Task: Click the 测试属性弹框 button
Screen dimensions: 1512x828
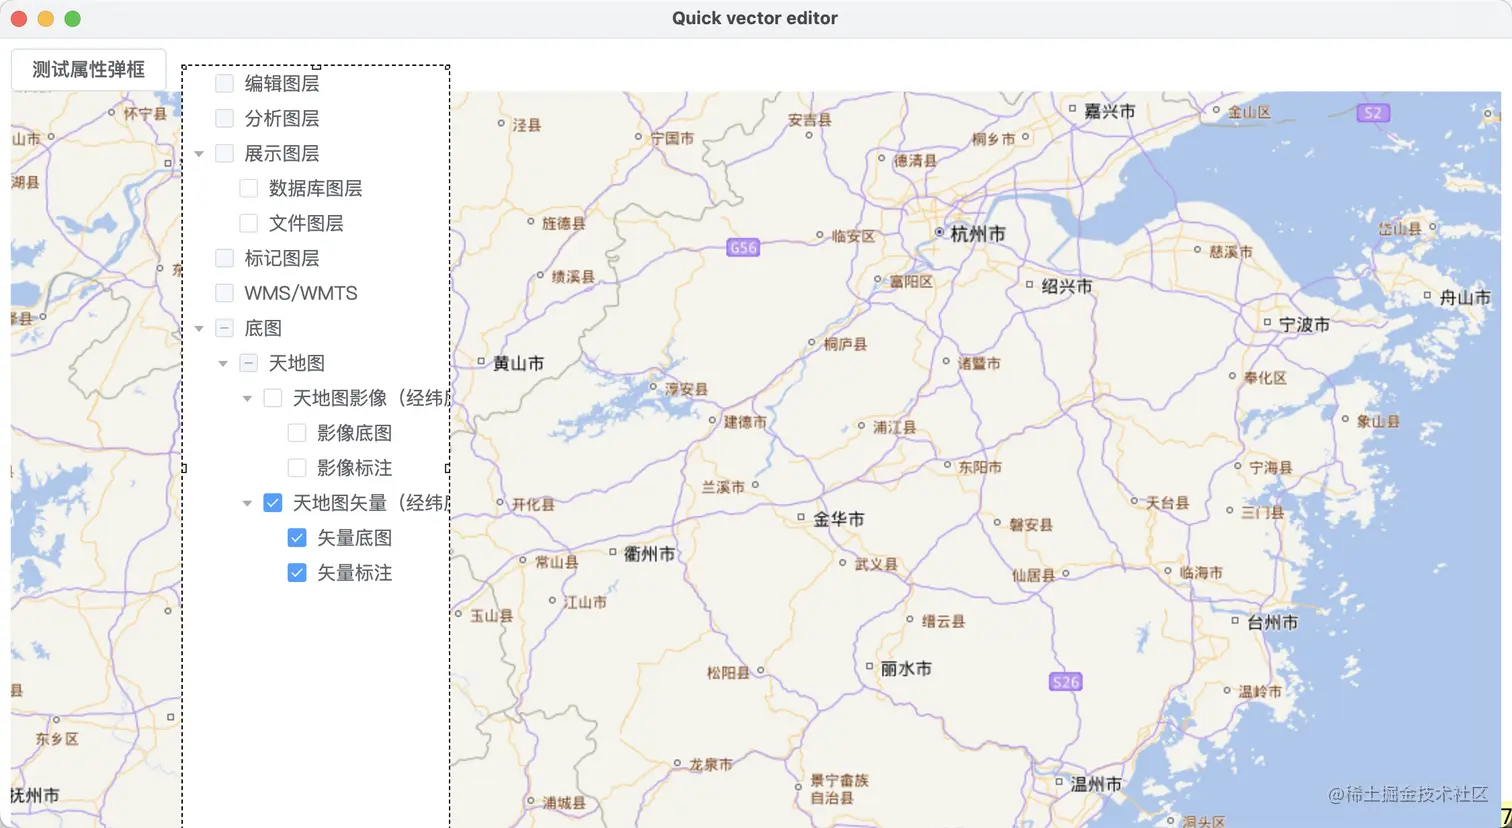Action: (88, 69)
